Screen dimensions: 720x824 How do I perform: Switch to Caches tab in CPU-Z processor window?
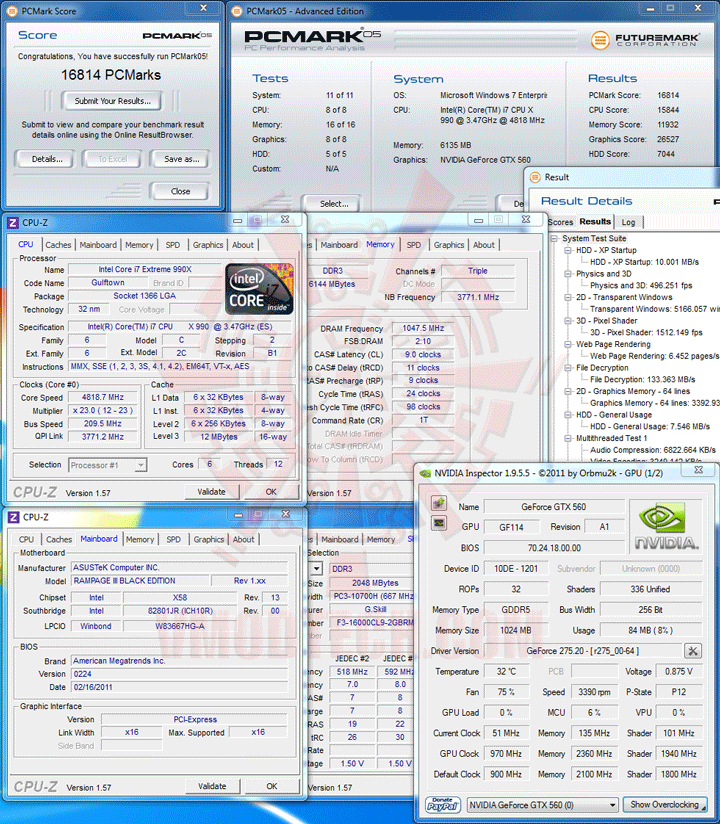[x=58, y=245]
